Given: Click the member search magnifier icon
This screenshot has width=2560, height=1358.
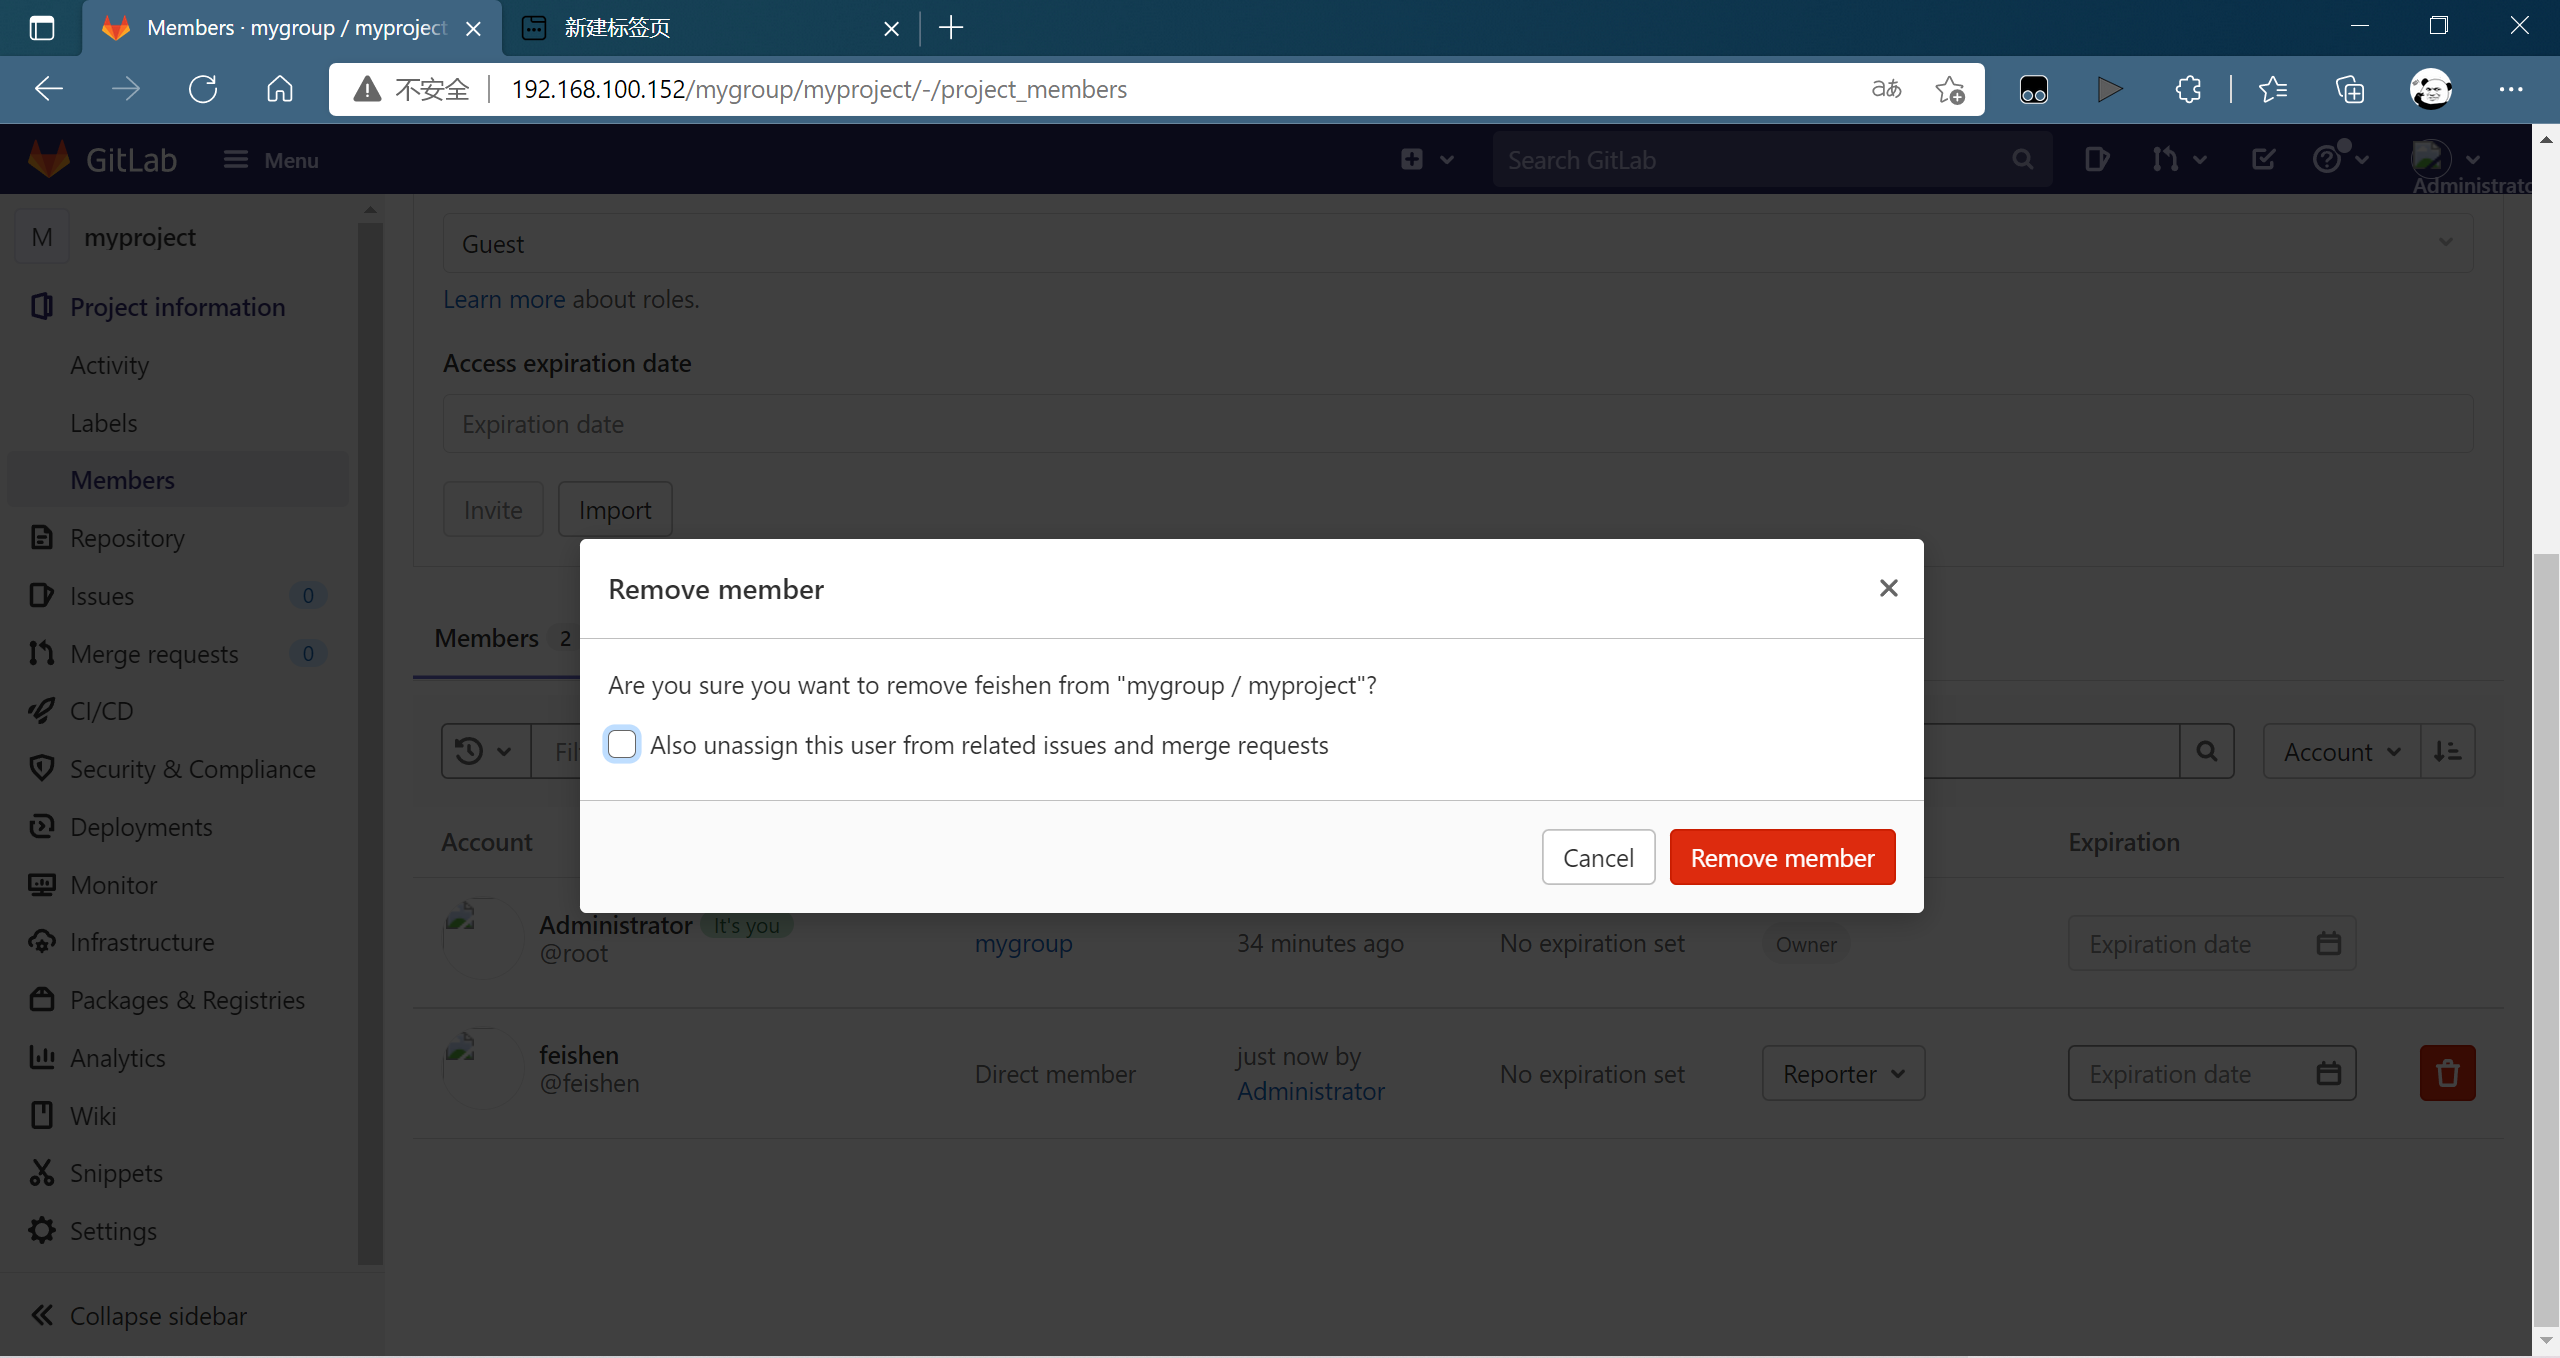Looking at the screenshot, I should pyautogui.click(x=2206, y=751).
